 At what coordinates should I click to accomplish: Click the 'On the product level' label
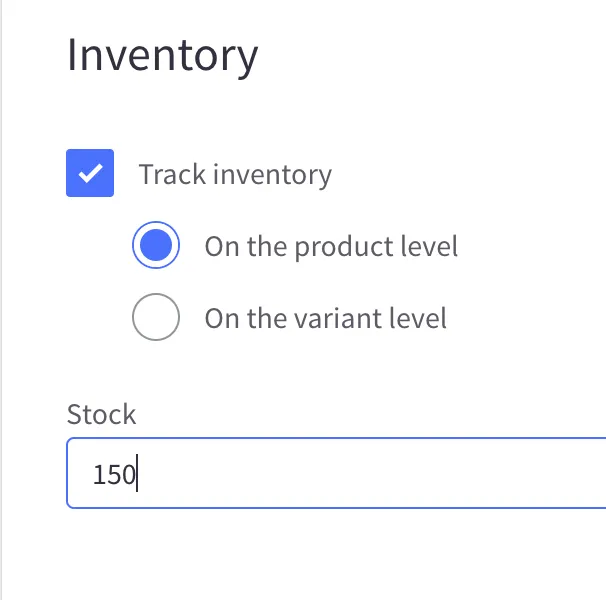coord(331,247)
